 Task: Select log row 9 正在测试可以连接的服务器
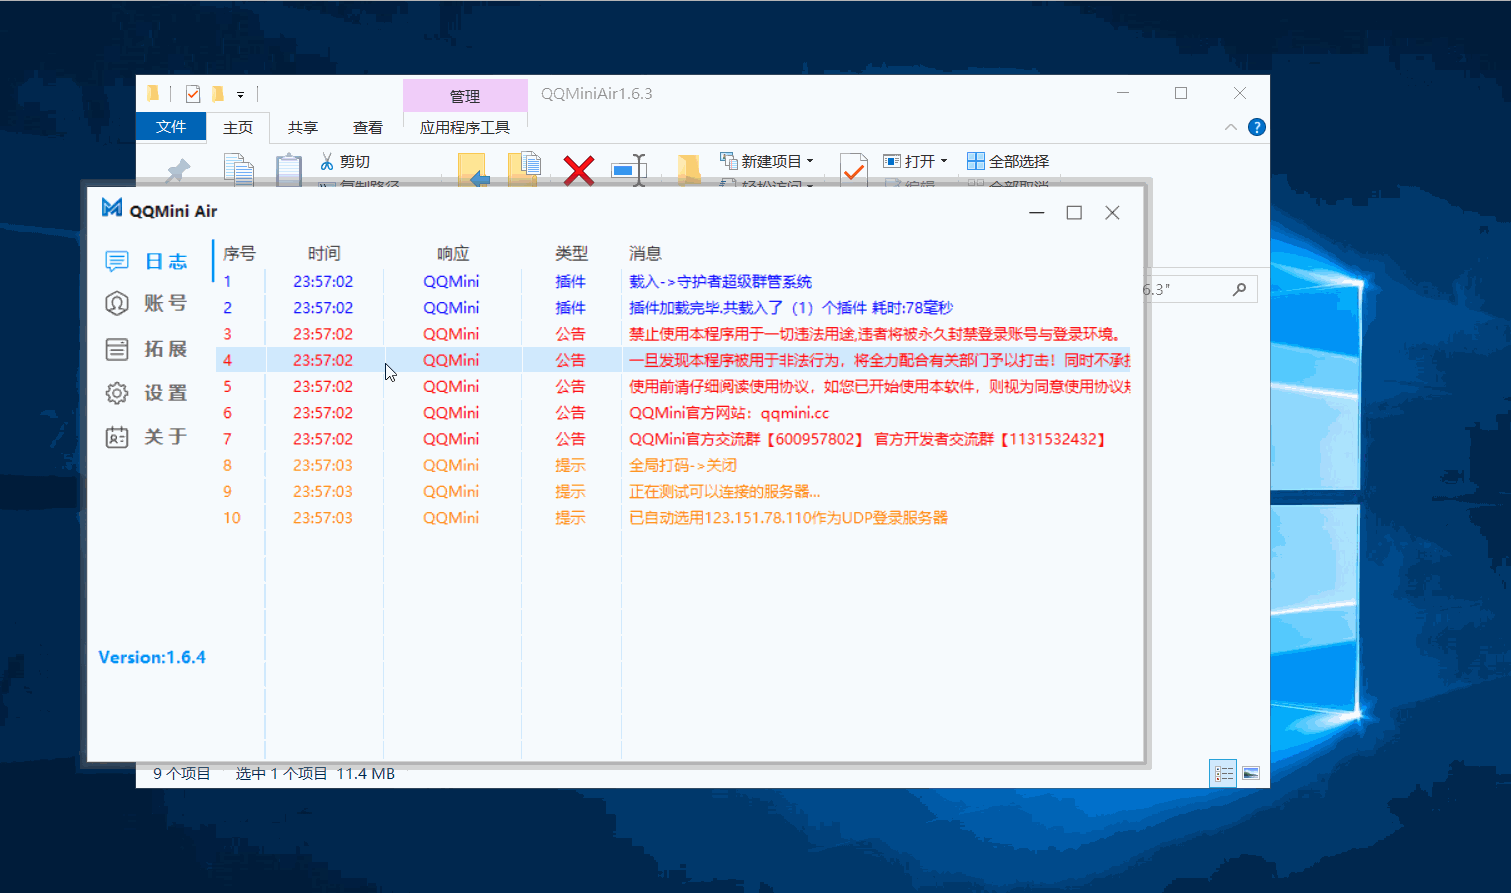click(673, 491)
